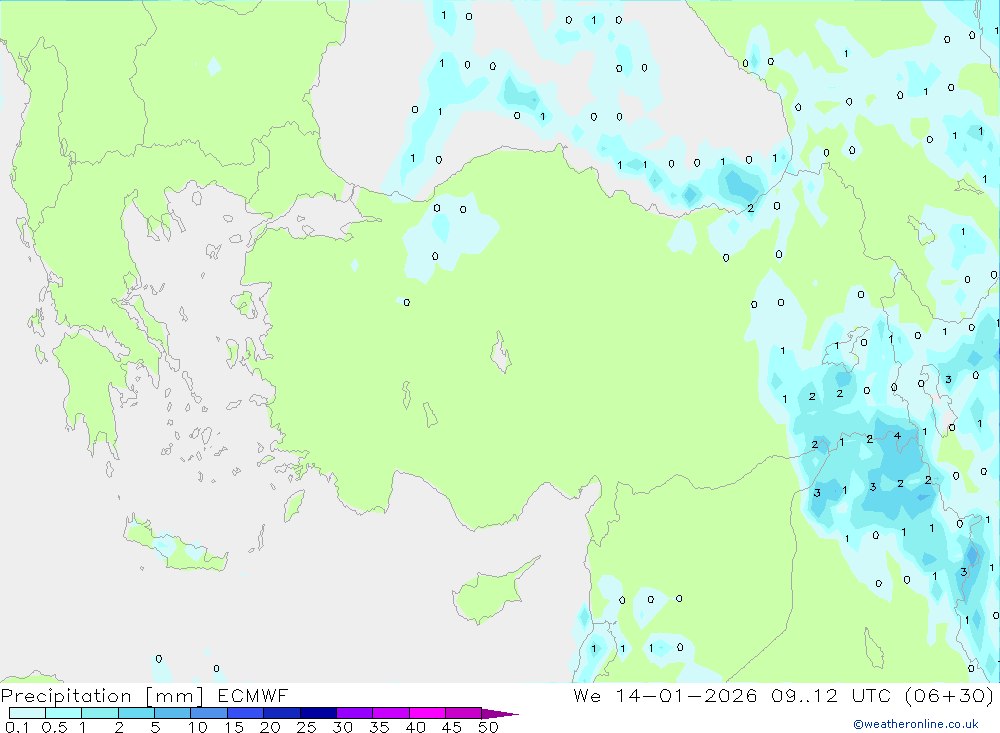Click the '0.5' legend scale label
This screenshot has height=733, width=1000.
54,727
